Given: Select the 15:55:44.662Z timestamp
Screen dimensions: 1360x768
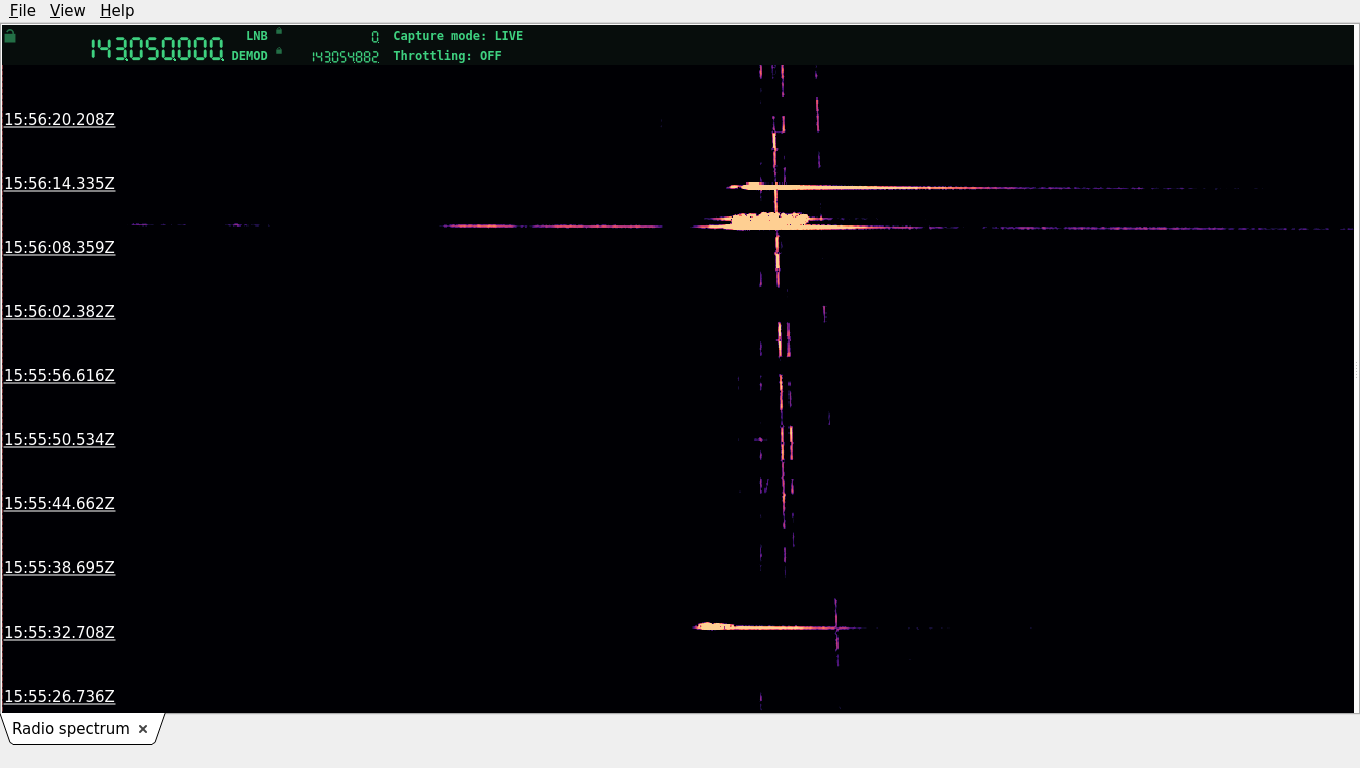Looking at the screenshot, I should tap(59, 504).
